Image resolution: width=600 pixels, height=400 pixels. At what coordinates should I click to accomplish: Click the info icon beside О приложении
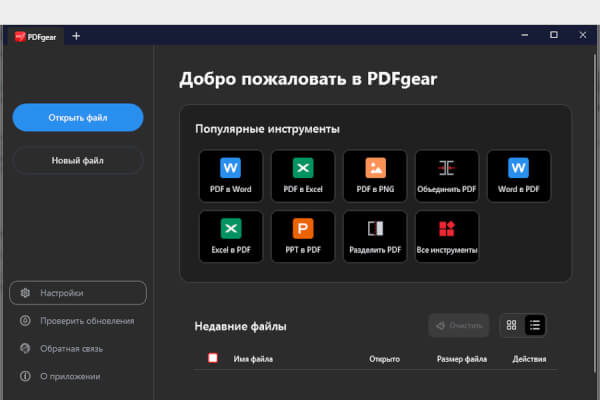(x=25, y=376)
